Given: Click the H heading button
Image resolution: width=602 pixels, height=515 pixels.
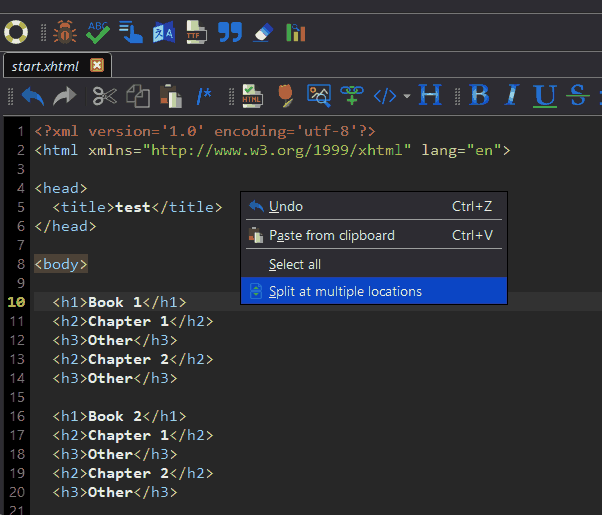Looking at the screenshot, I should (x=430, y=94).
